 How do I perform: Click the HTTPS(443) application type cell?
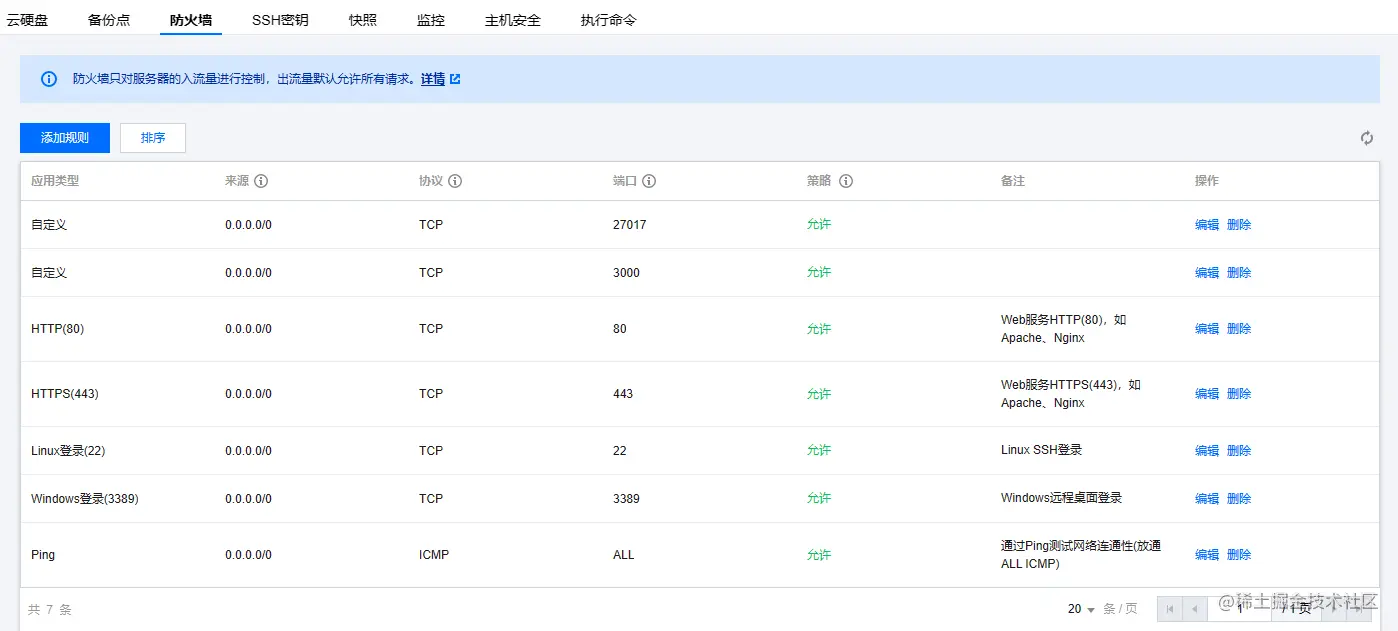[x=65, y=394]
